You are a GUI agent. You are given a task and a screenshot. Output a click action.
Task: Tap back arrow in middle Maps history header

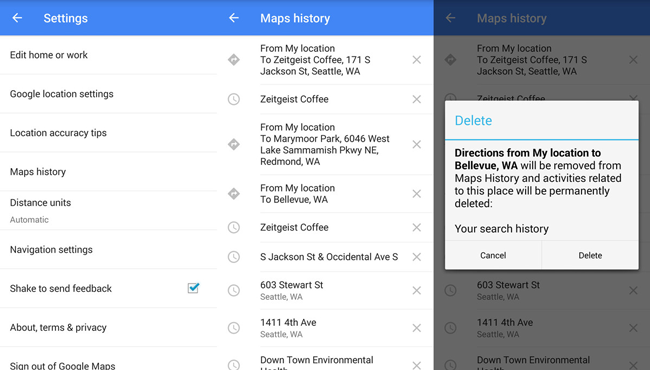234,18
